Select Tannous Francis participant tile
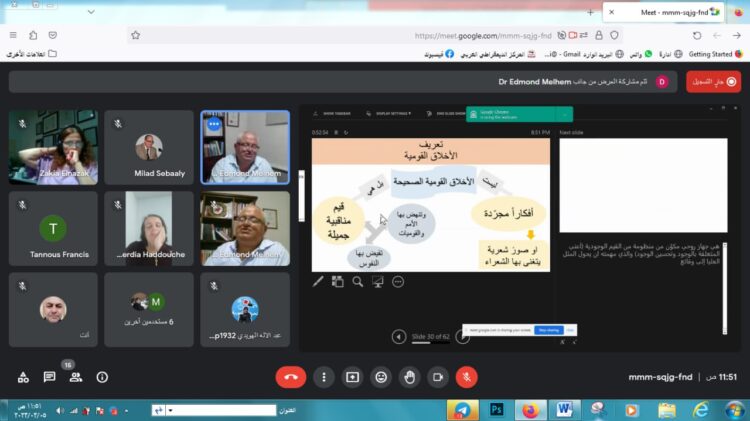 (54, 229)
